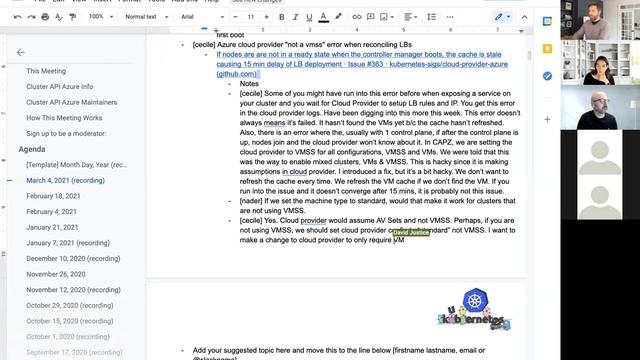Screen dimensions: 640x360
Task: Open the text alignment dropdown
Action: (410, 17)
